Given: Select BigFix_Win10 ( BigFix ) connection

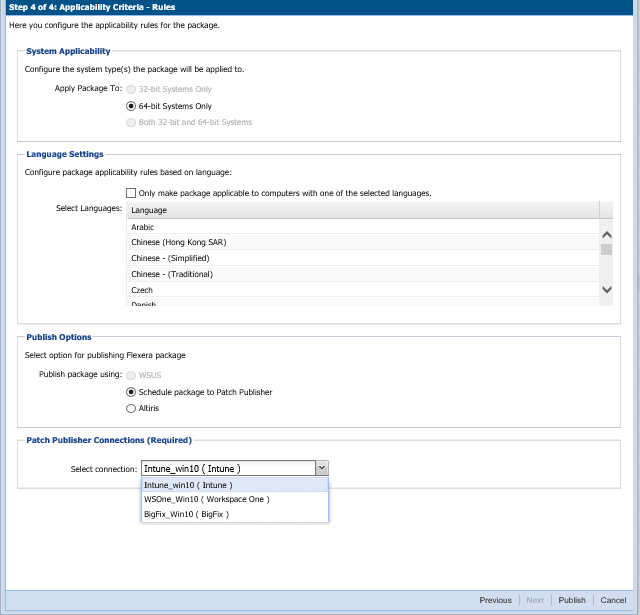Looking at the screenshot, I should click(186, 514).
